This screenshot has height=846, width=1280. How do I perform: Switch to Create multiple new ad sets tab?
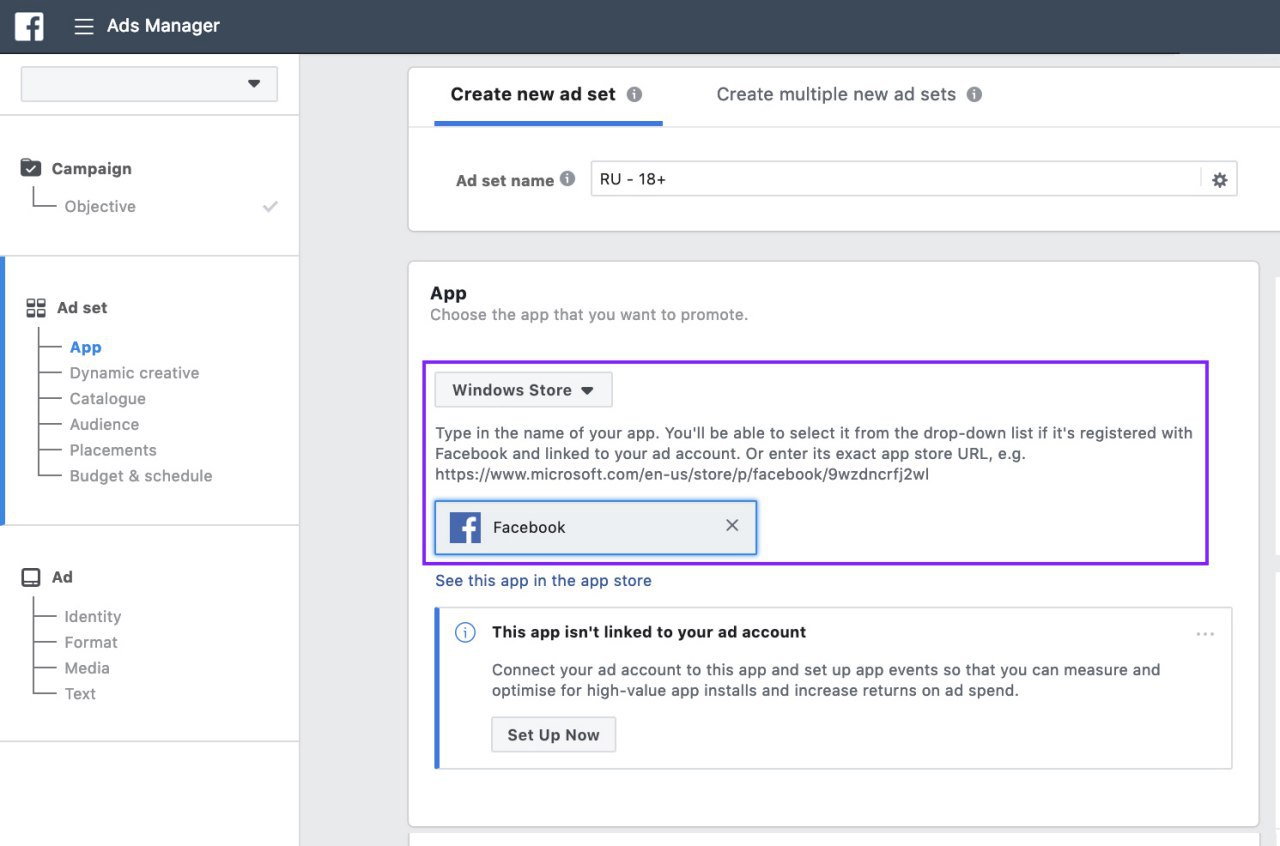click(836, 94)
